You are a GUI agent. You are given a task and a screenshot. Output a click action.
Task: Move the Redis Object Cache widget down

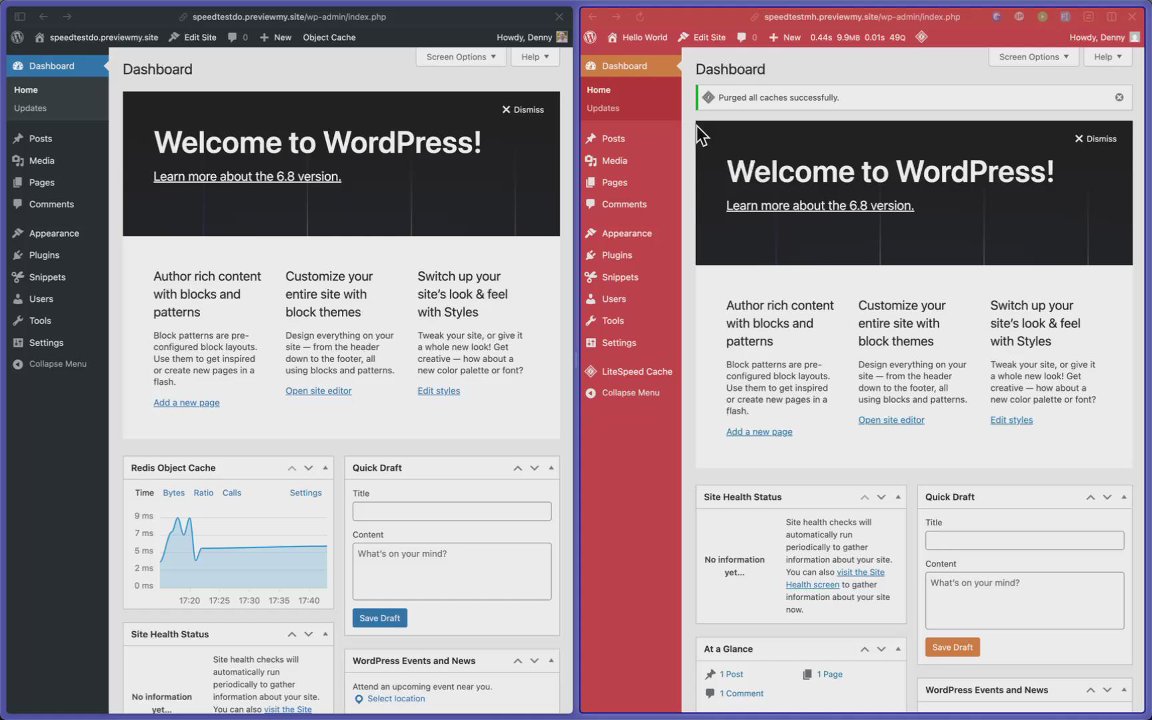(x=309, y=468)
